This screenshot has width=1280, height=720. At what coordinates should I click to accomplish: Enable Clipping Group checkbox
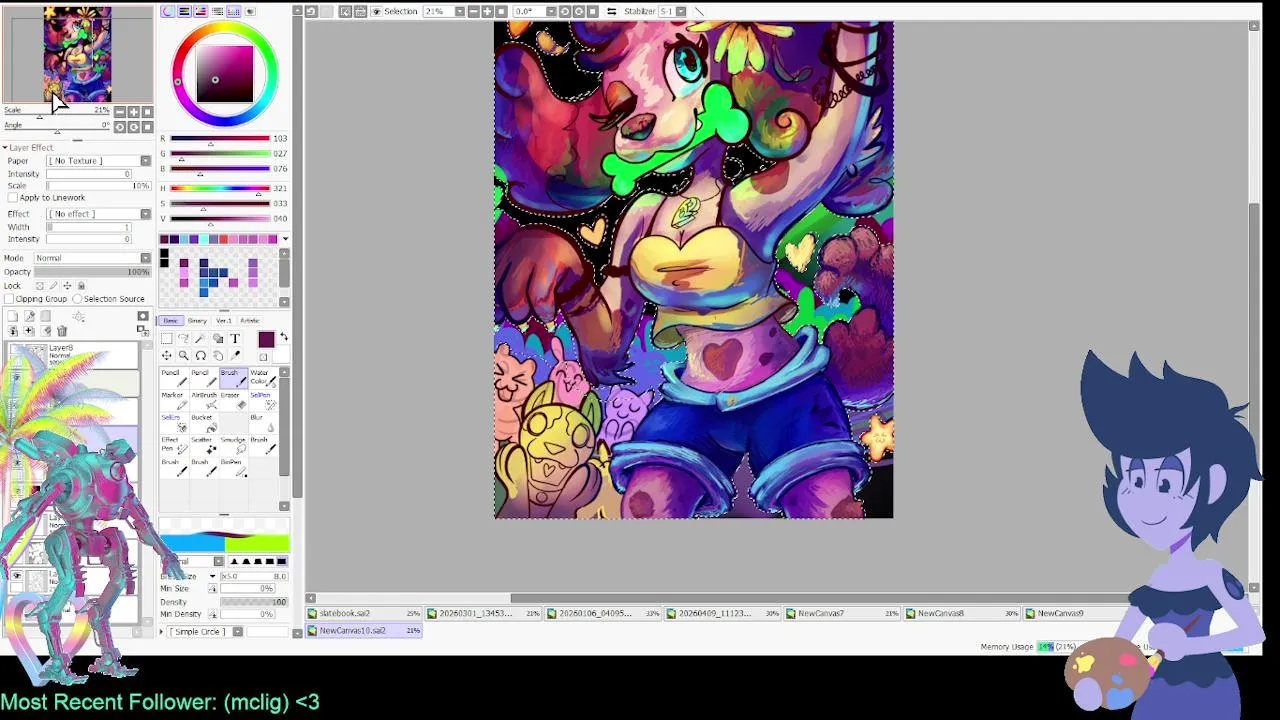(9, 299)
